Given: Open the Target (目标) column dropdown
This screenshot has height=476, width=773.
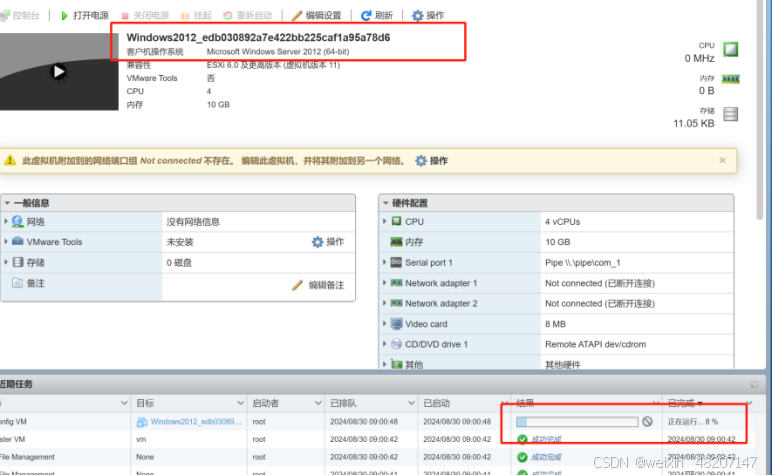Looking at the screenshot, I should [240, 403].
